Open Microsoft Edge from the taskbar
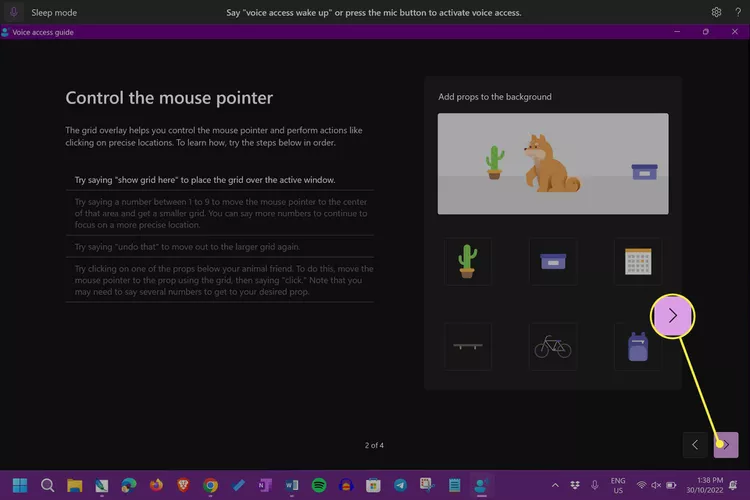750x500 pixels. pos(129,485)
